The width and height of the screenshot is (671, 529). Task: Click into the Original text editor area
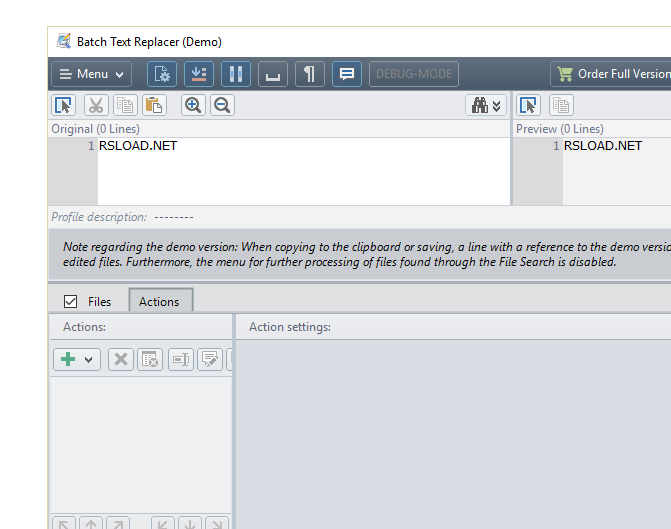304,171
